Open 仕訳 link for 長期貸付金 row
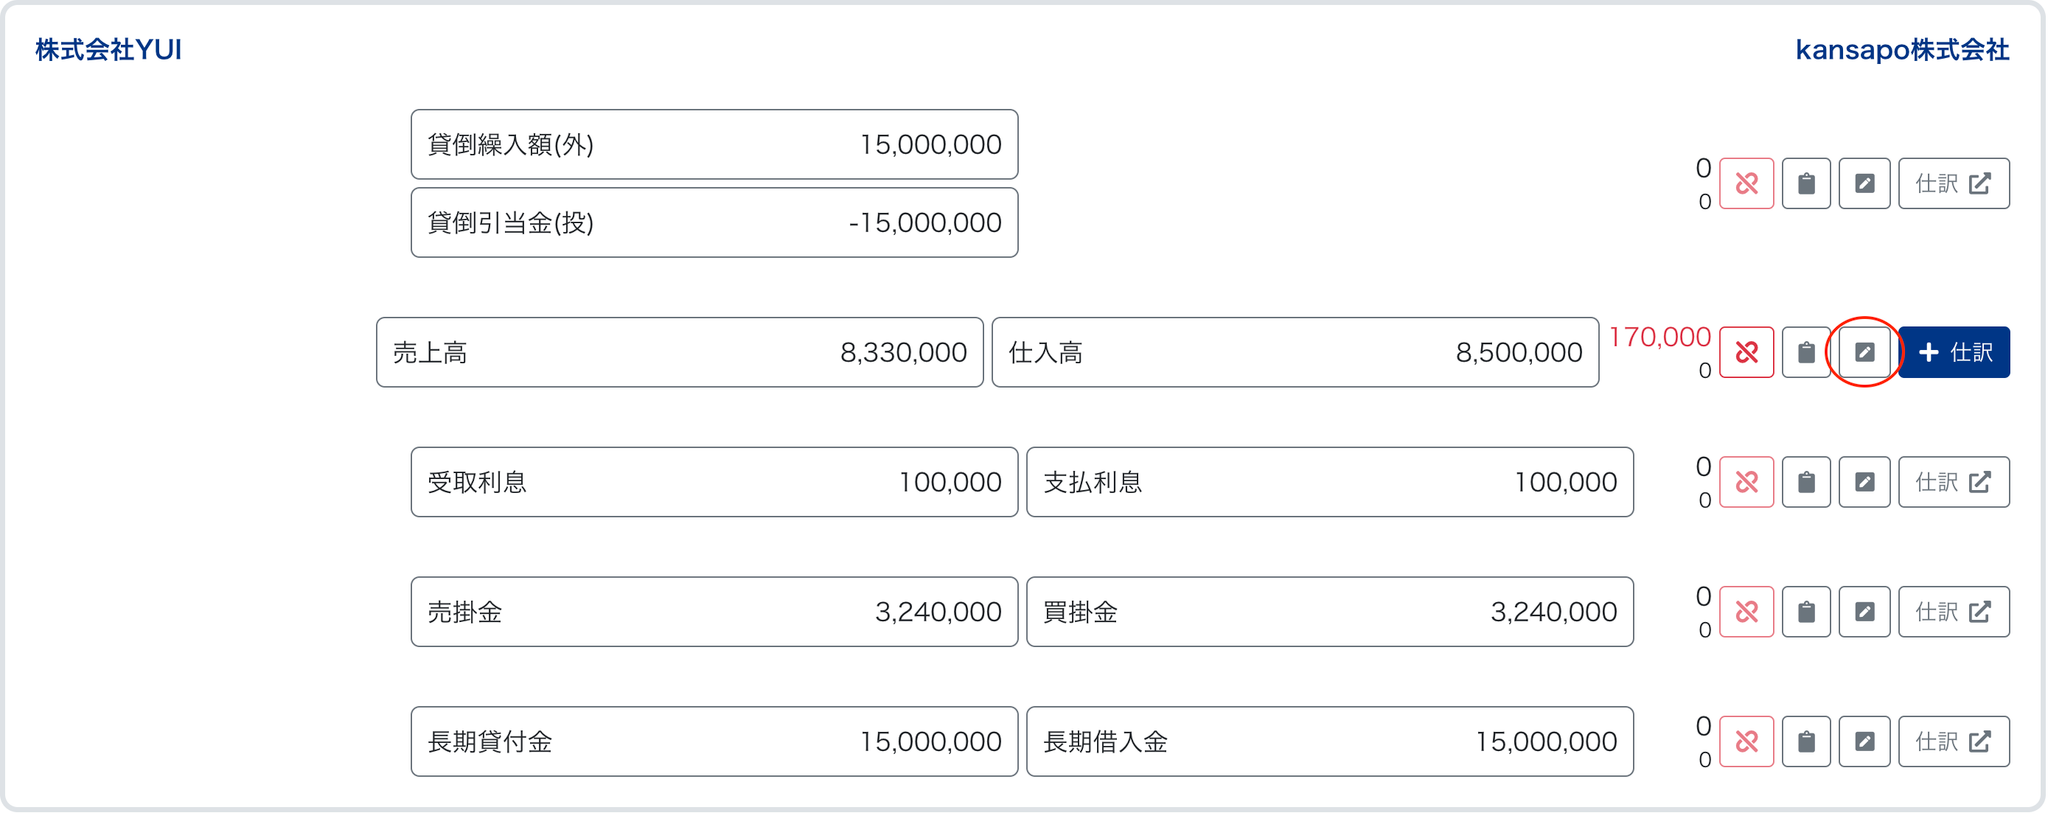The width and height of the screenshot is (2048, 815). [1953, 742]
